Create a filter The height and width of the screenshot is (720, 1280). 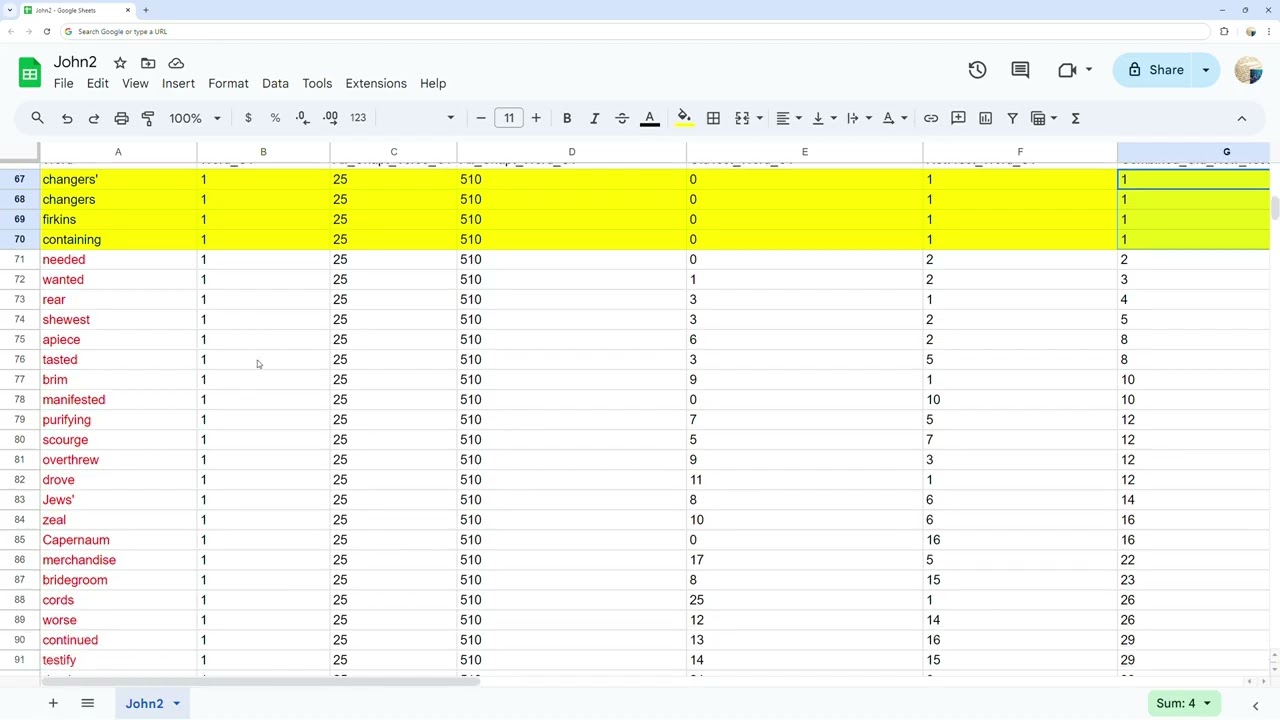[x=1012, y=118]
